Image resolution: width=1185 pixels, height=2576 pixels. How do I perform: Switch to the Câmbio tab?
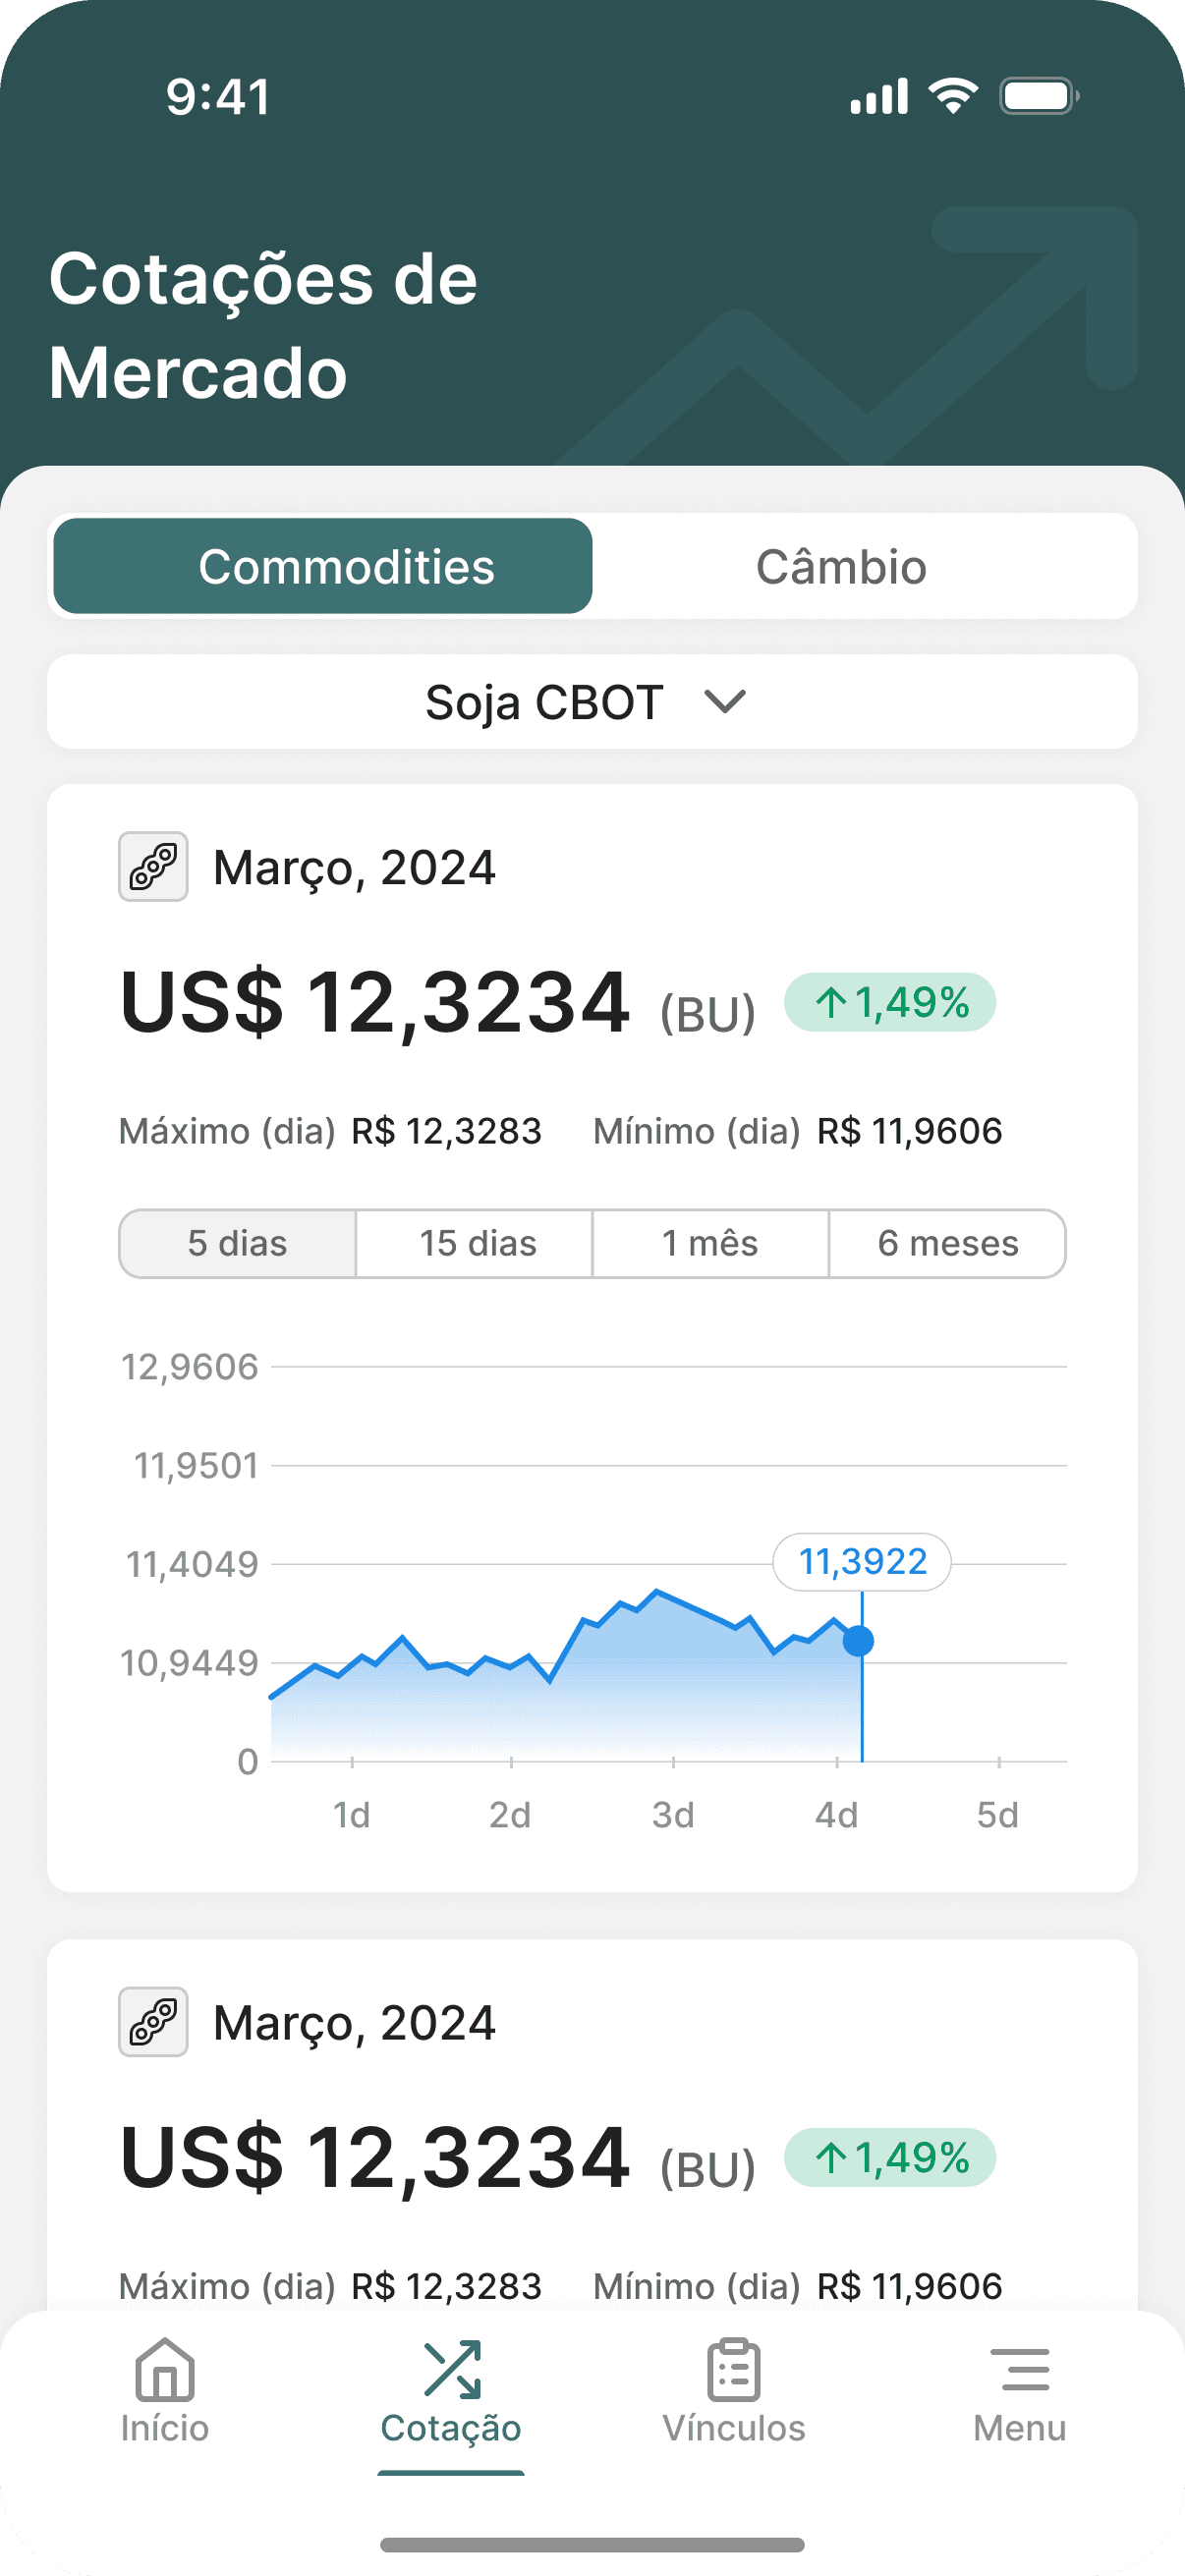point(841,566)
